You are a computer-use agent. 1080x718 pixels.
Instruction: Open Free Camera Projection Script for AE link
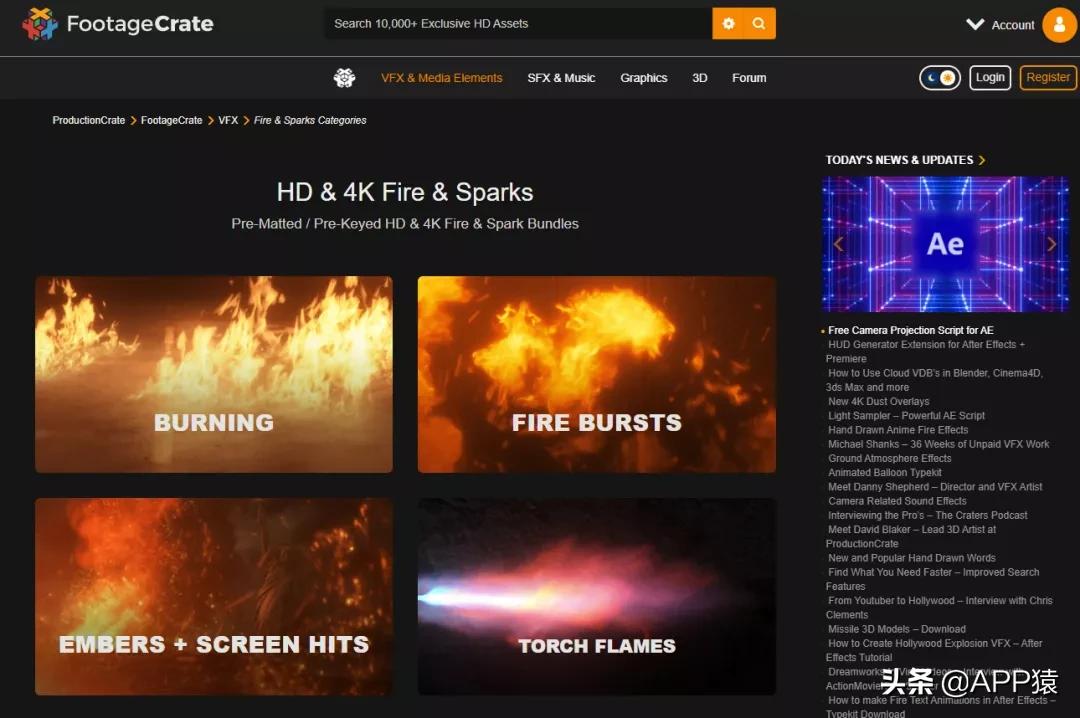coord(910,330)
